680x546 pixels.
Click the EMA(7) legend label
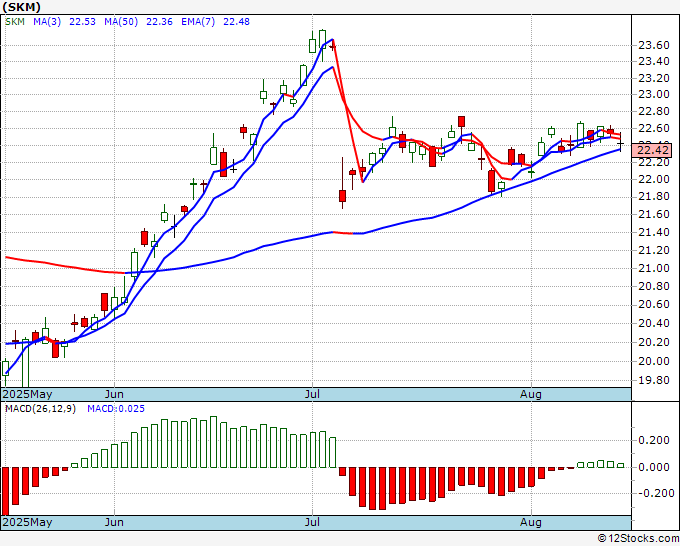(198, 22)
